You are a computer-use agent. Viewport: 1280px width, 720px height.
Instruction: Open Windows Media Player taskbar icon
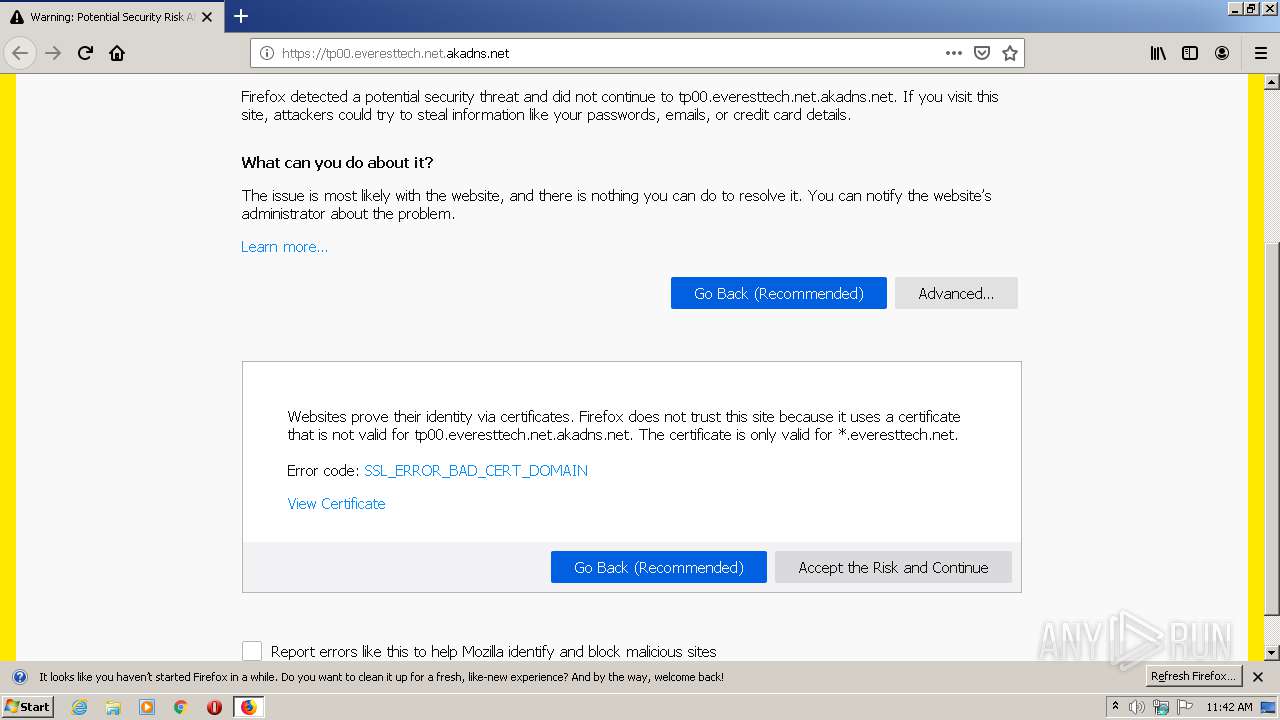coord(147,707)
